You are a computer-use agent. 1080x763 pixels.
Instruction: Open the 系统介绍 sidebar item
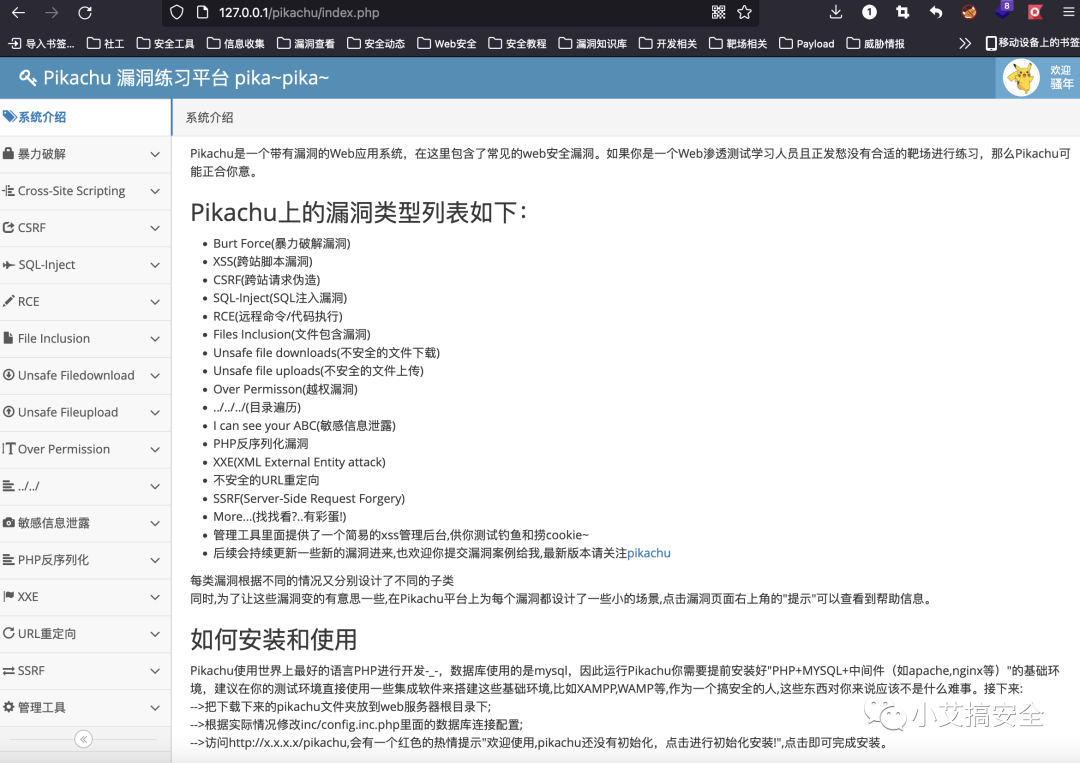85,117
